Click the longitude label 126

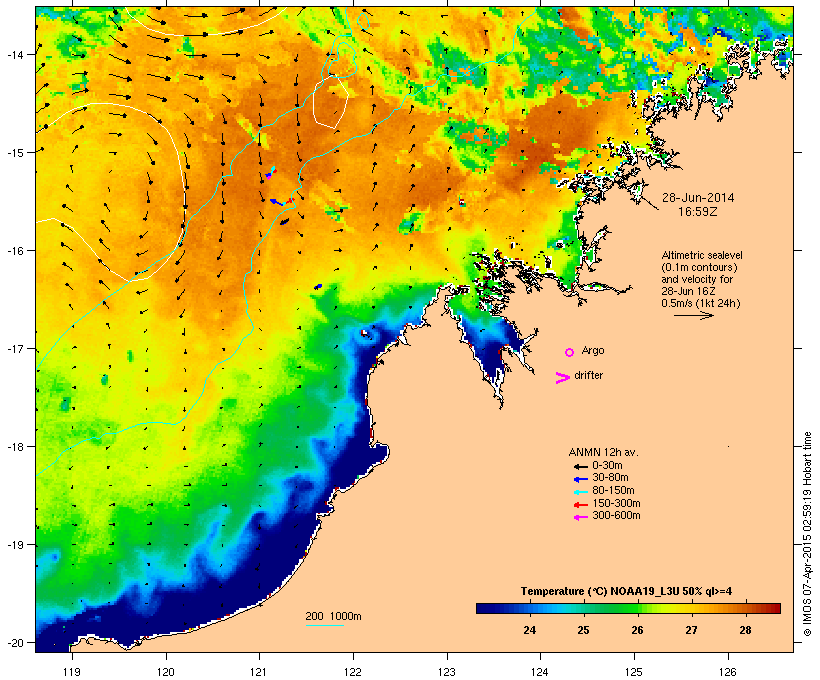pos(728,672)
